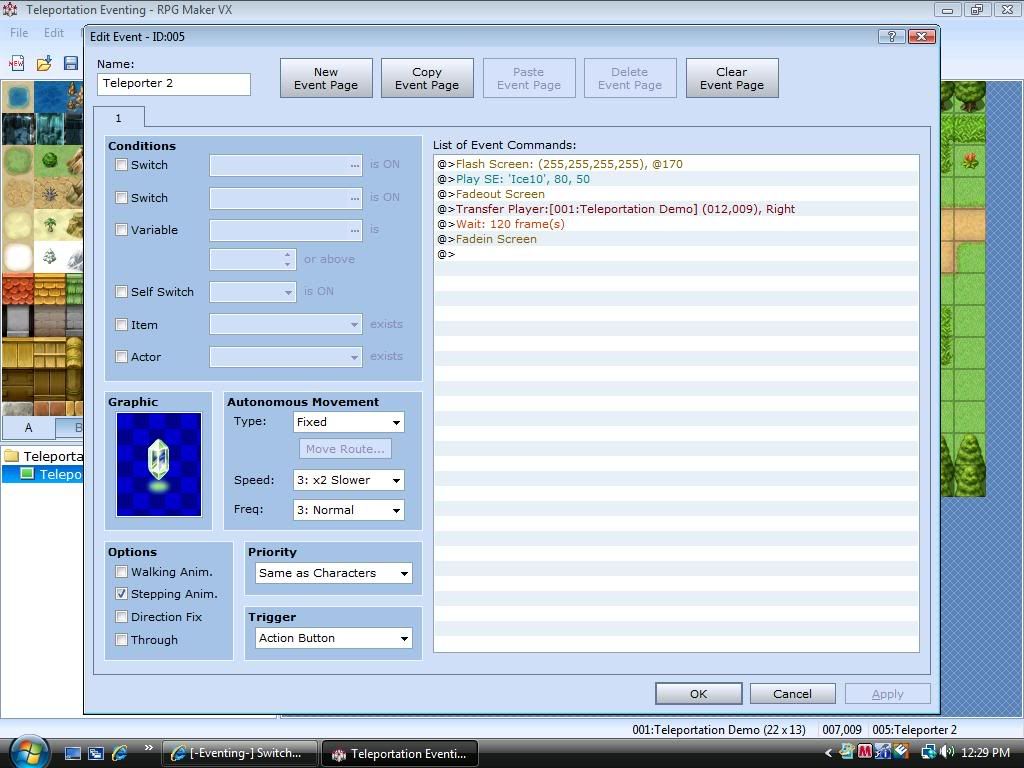
Task: Uncheck the Stepping Anim. option
Action: [x=122, y=594]
